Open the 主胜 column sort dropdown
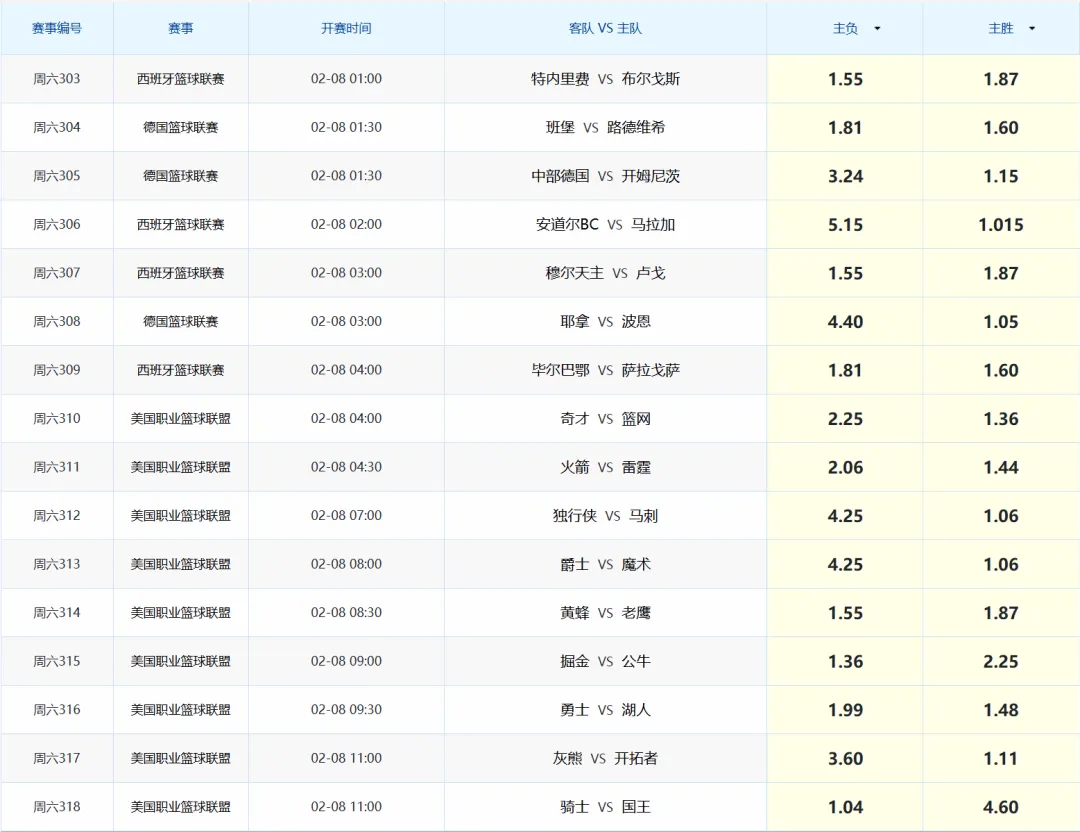Screen dimensions: 1080x832 click(x=1031, y=28)
